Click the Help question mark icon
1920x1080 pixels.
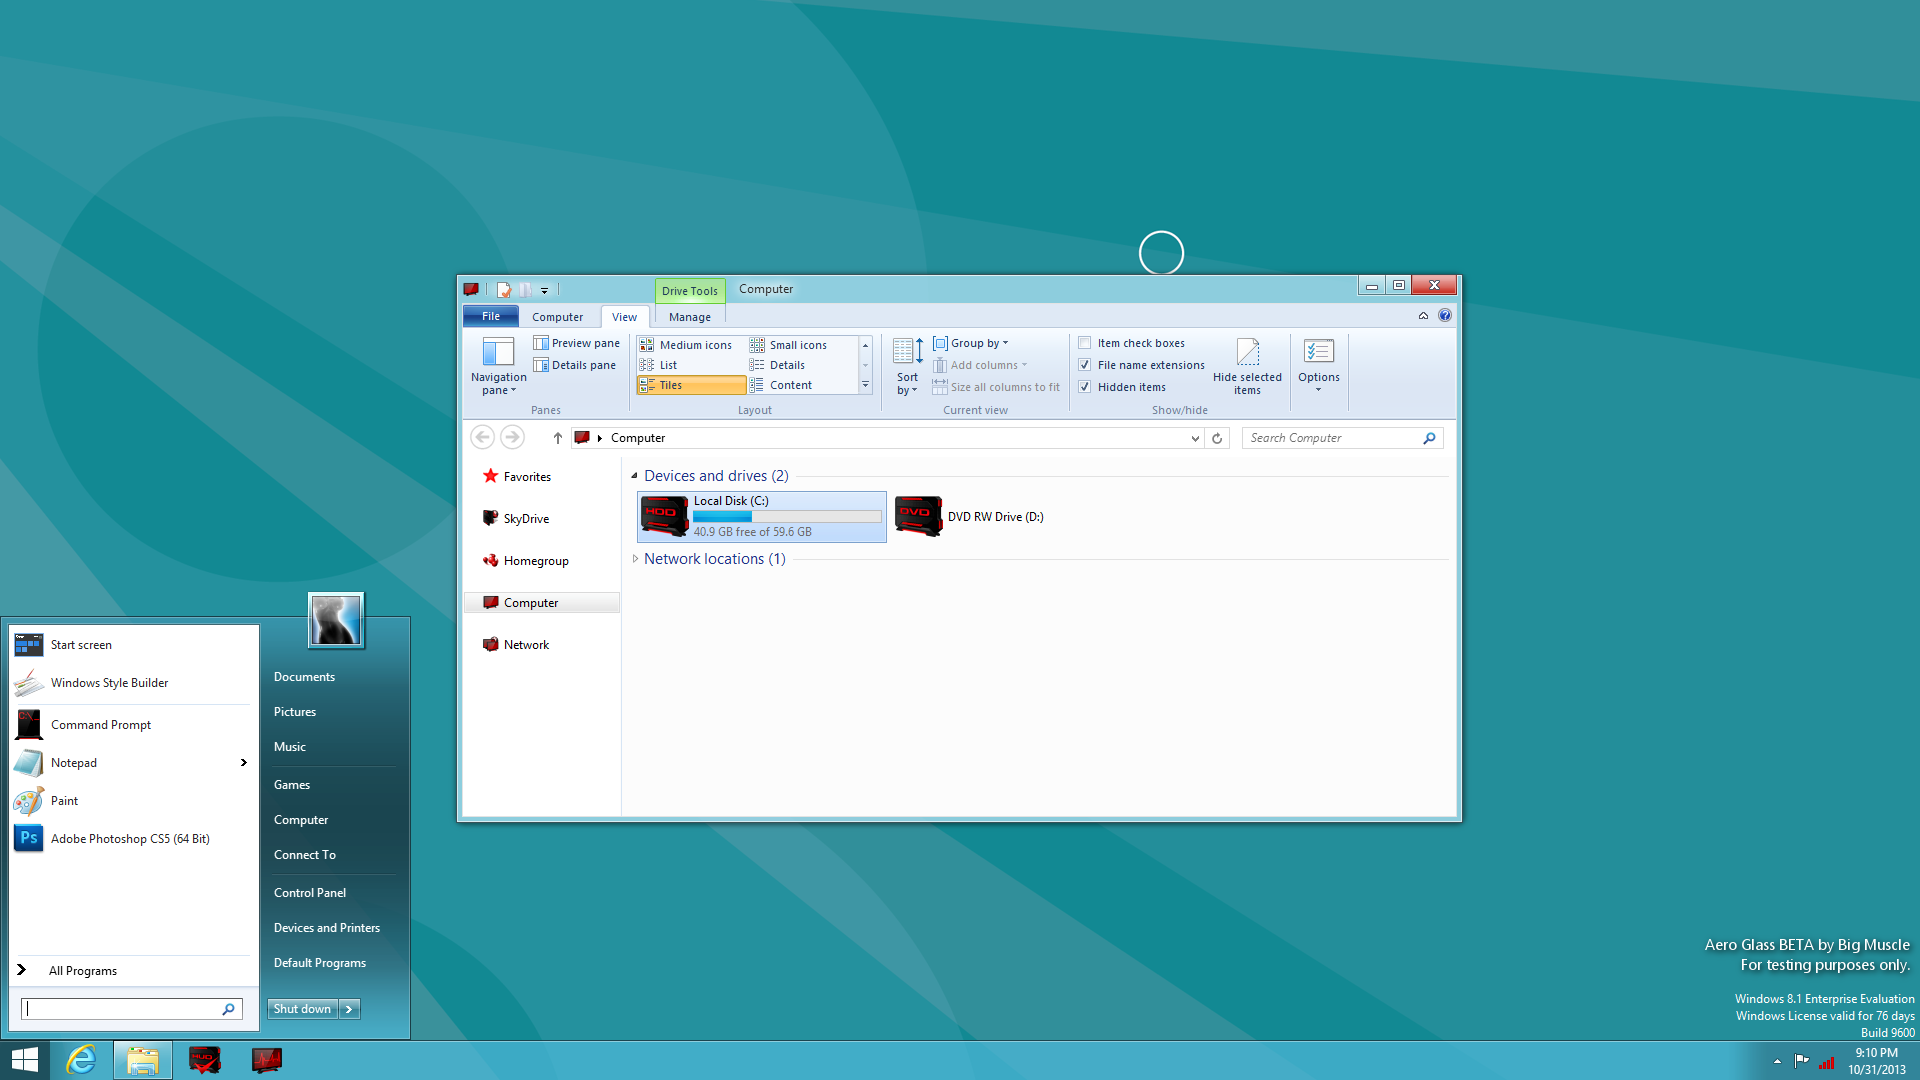1444,316
